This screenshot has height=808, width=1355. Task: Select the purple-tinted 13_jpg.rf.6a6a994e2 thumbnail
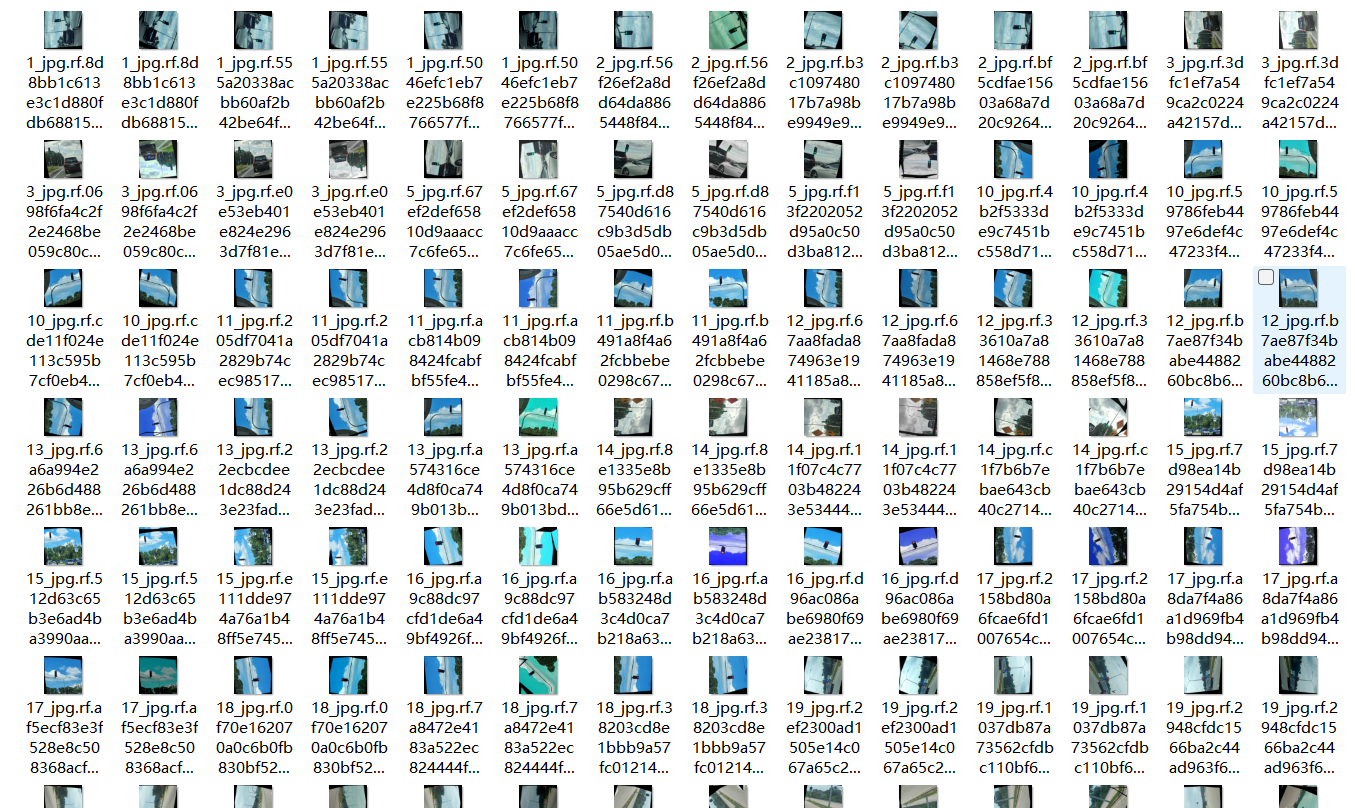click(159, 417)
